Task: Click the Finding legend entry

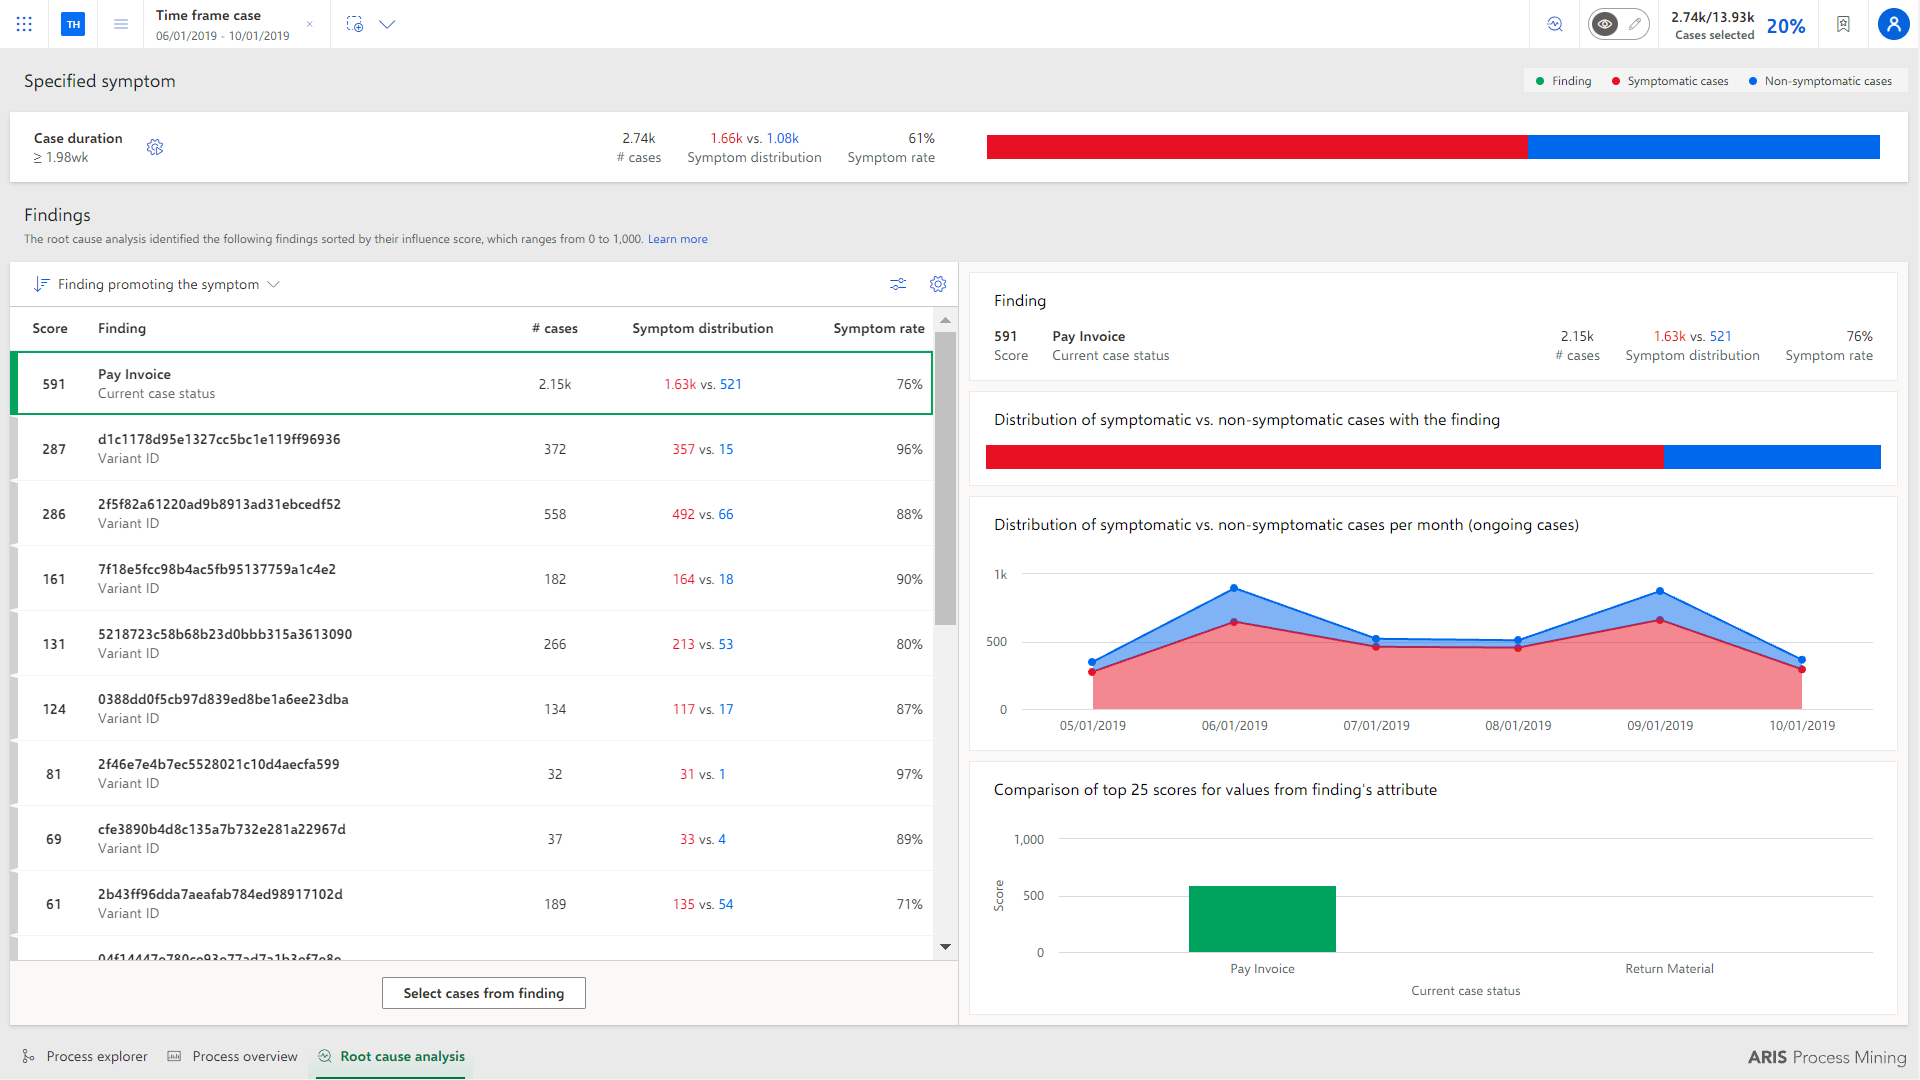Action: (x=1563, y=81)
